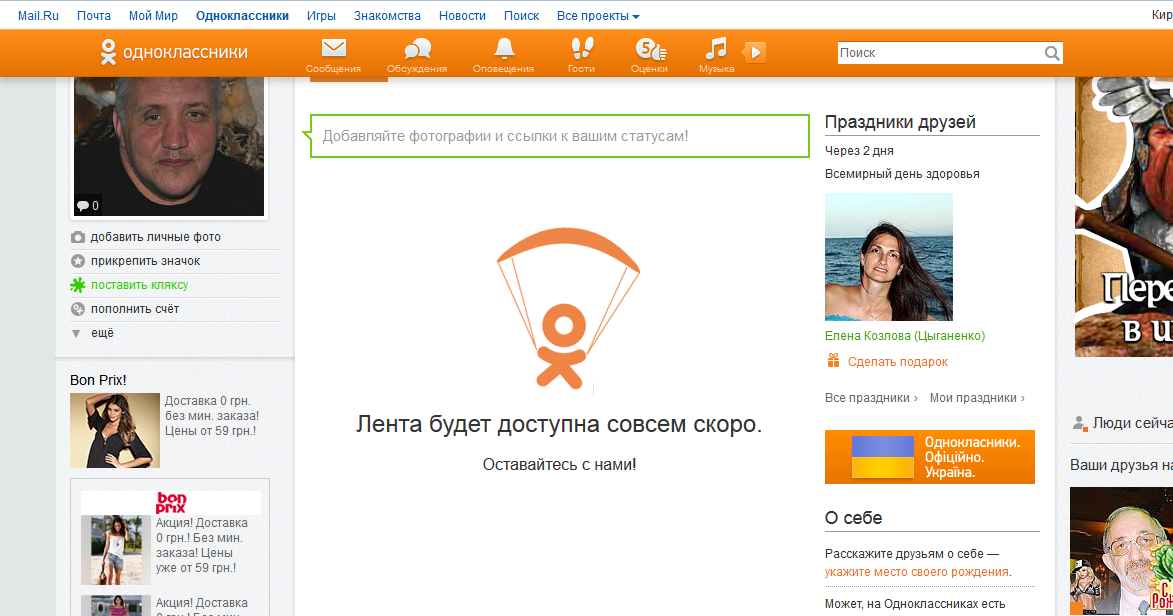Open Мои праздники link

point(977,398)
